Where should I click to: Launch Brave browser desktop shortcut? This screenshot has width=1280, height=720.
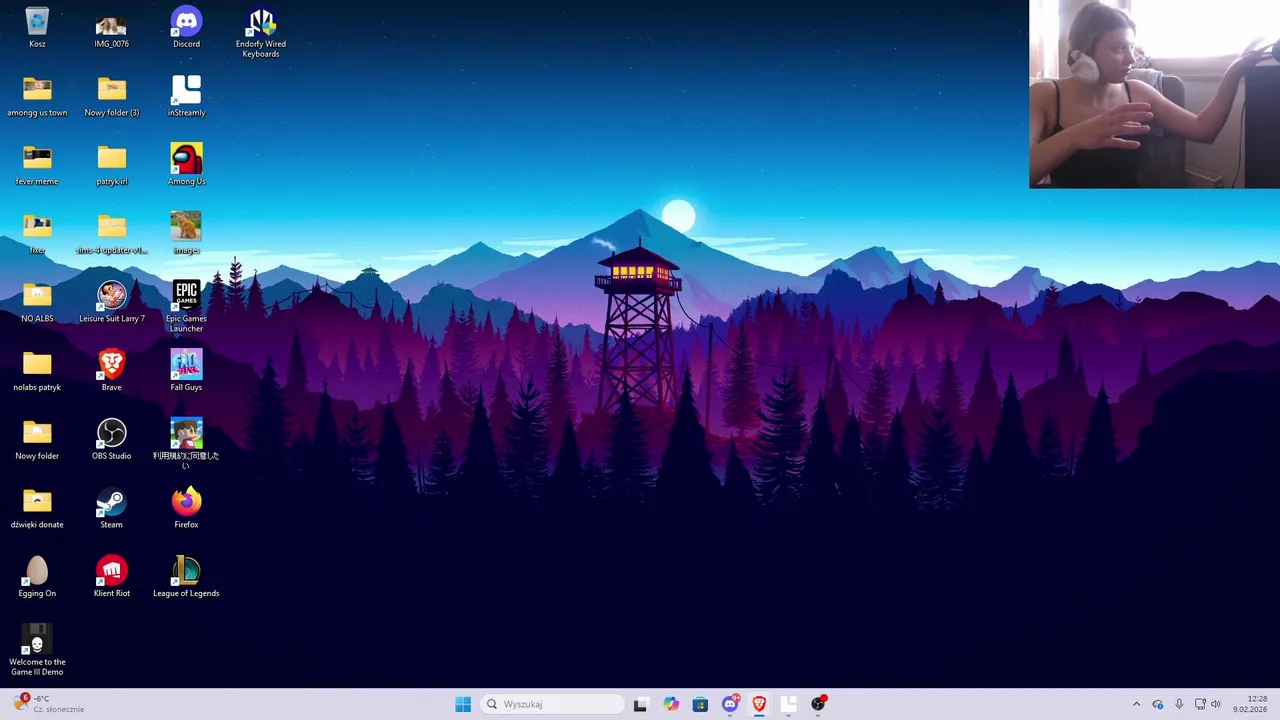coord(111,372)
